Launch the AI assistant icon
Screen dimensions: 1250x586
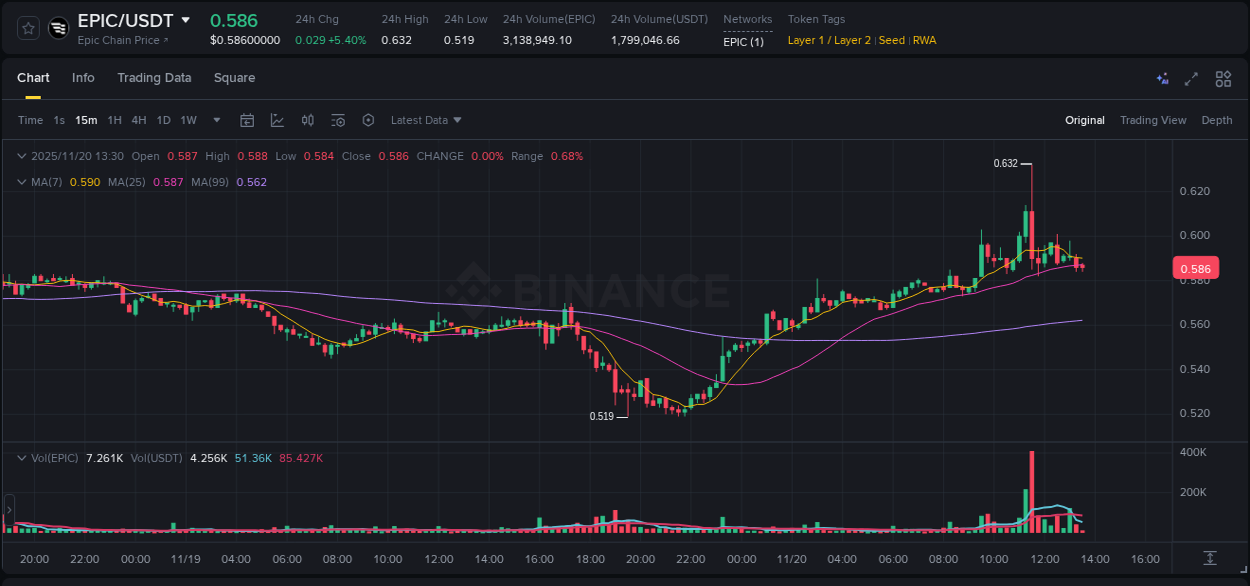click(1162, 78)
